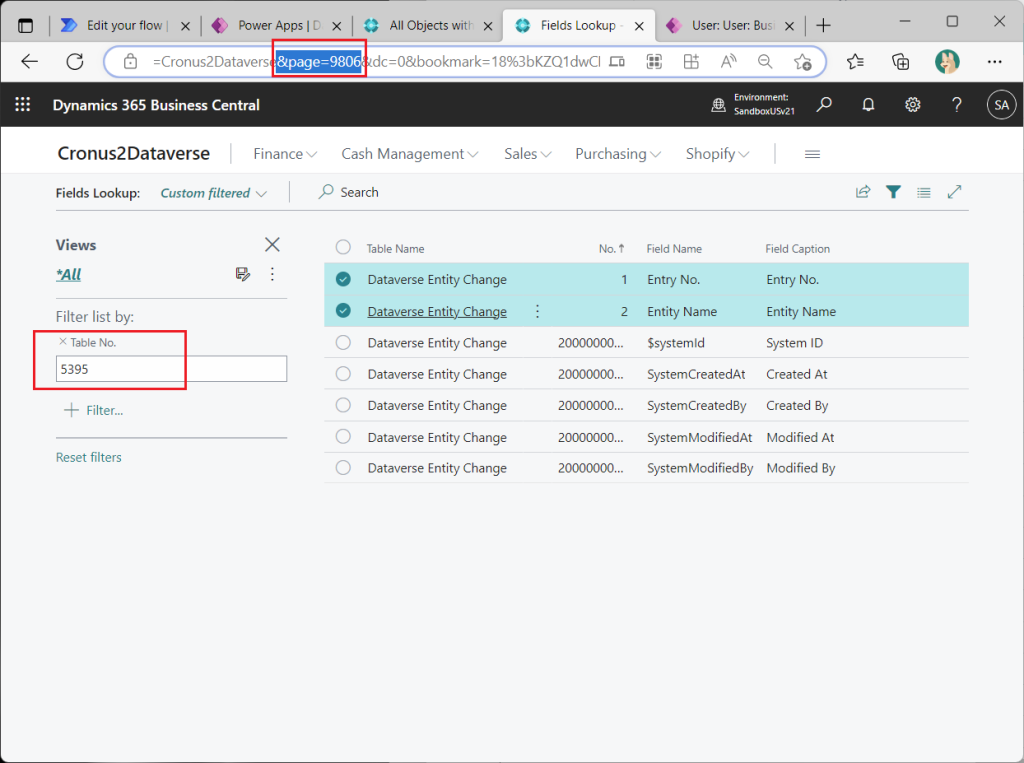Screen dimensions: 1024x763
Task: Open the SA user account circle
Action: pyautogui.click(x=1001, y=105)
